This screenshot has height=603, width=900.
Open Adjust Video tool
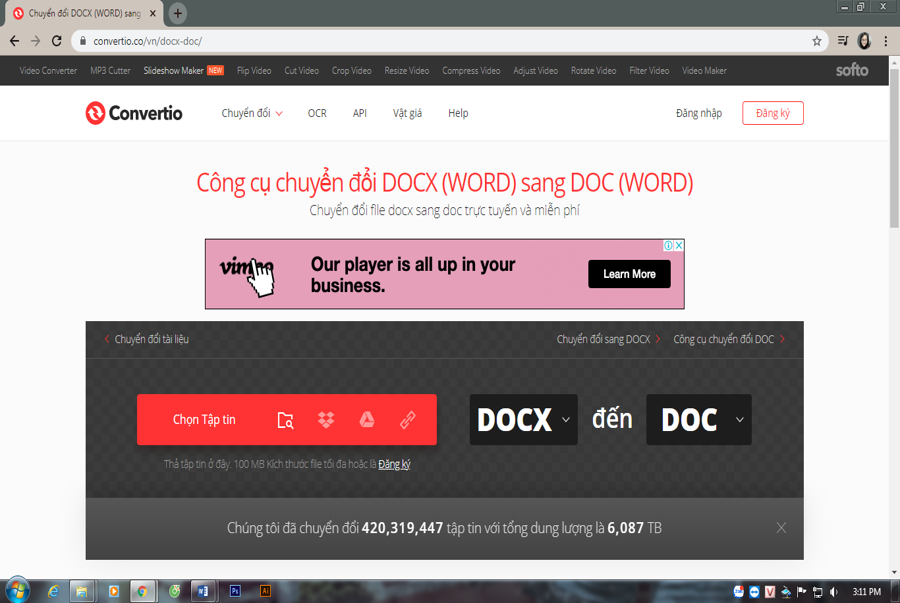[x=535, y=71]
